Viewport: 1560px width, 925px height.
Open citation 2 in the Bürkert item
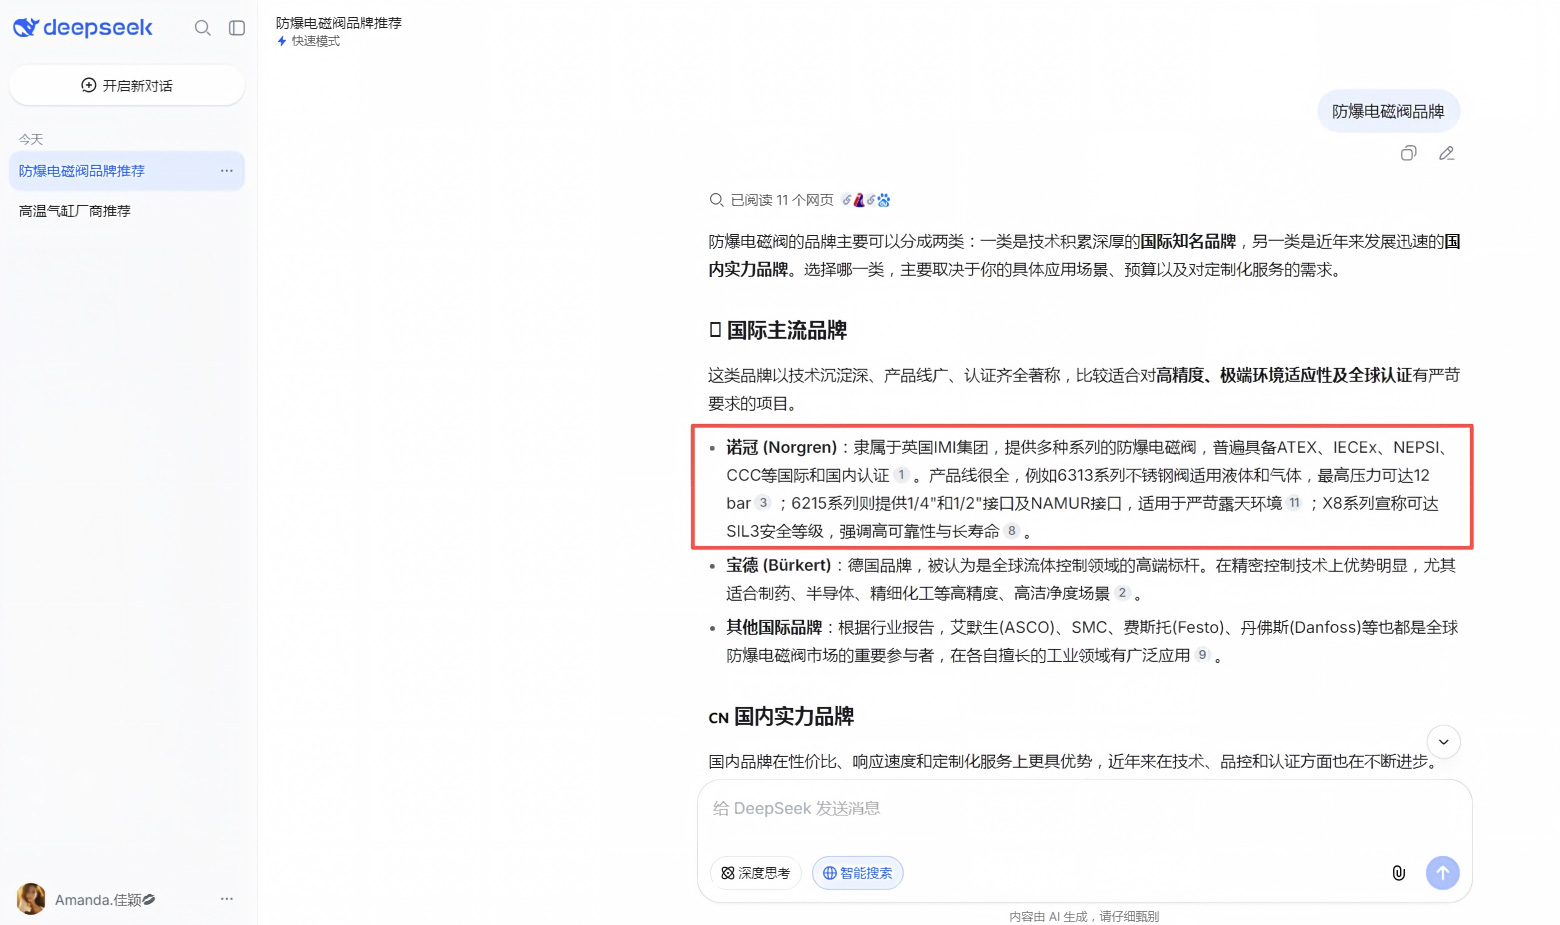pos(1122,593)
